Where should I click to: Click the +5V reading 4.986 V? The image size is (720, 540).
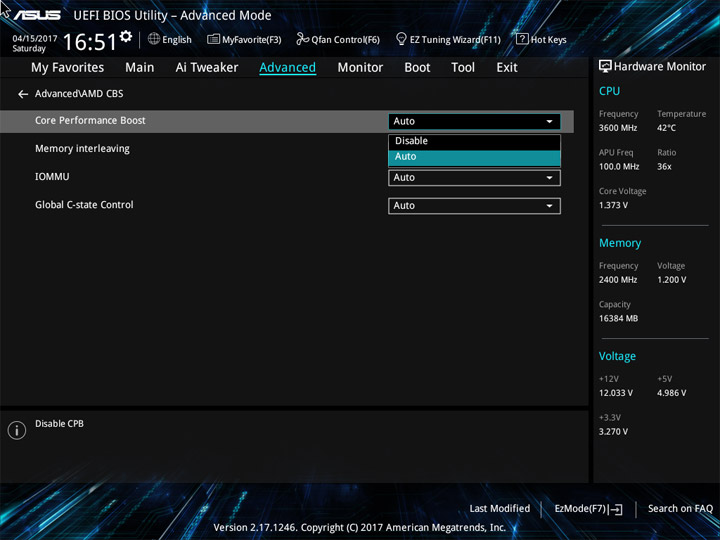(672, 393)
